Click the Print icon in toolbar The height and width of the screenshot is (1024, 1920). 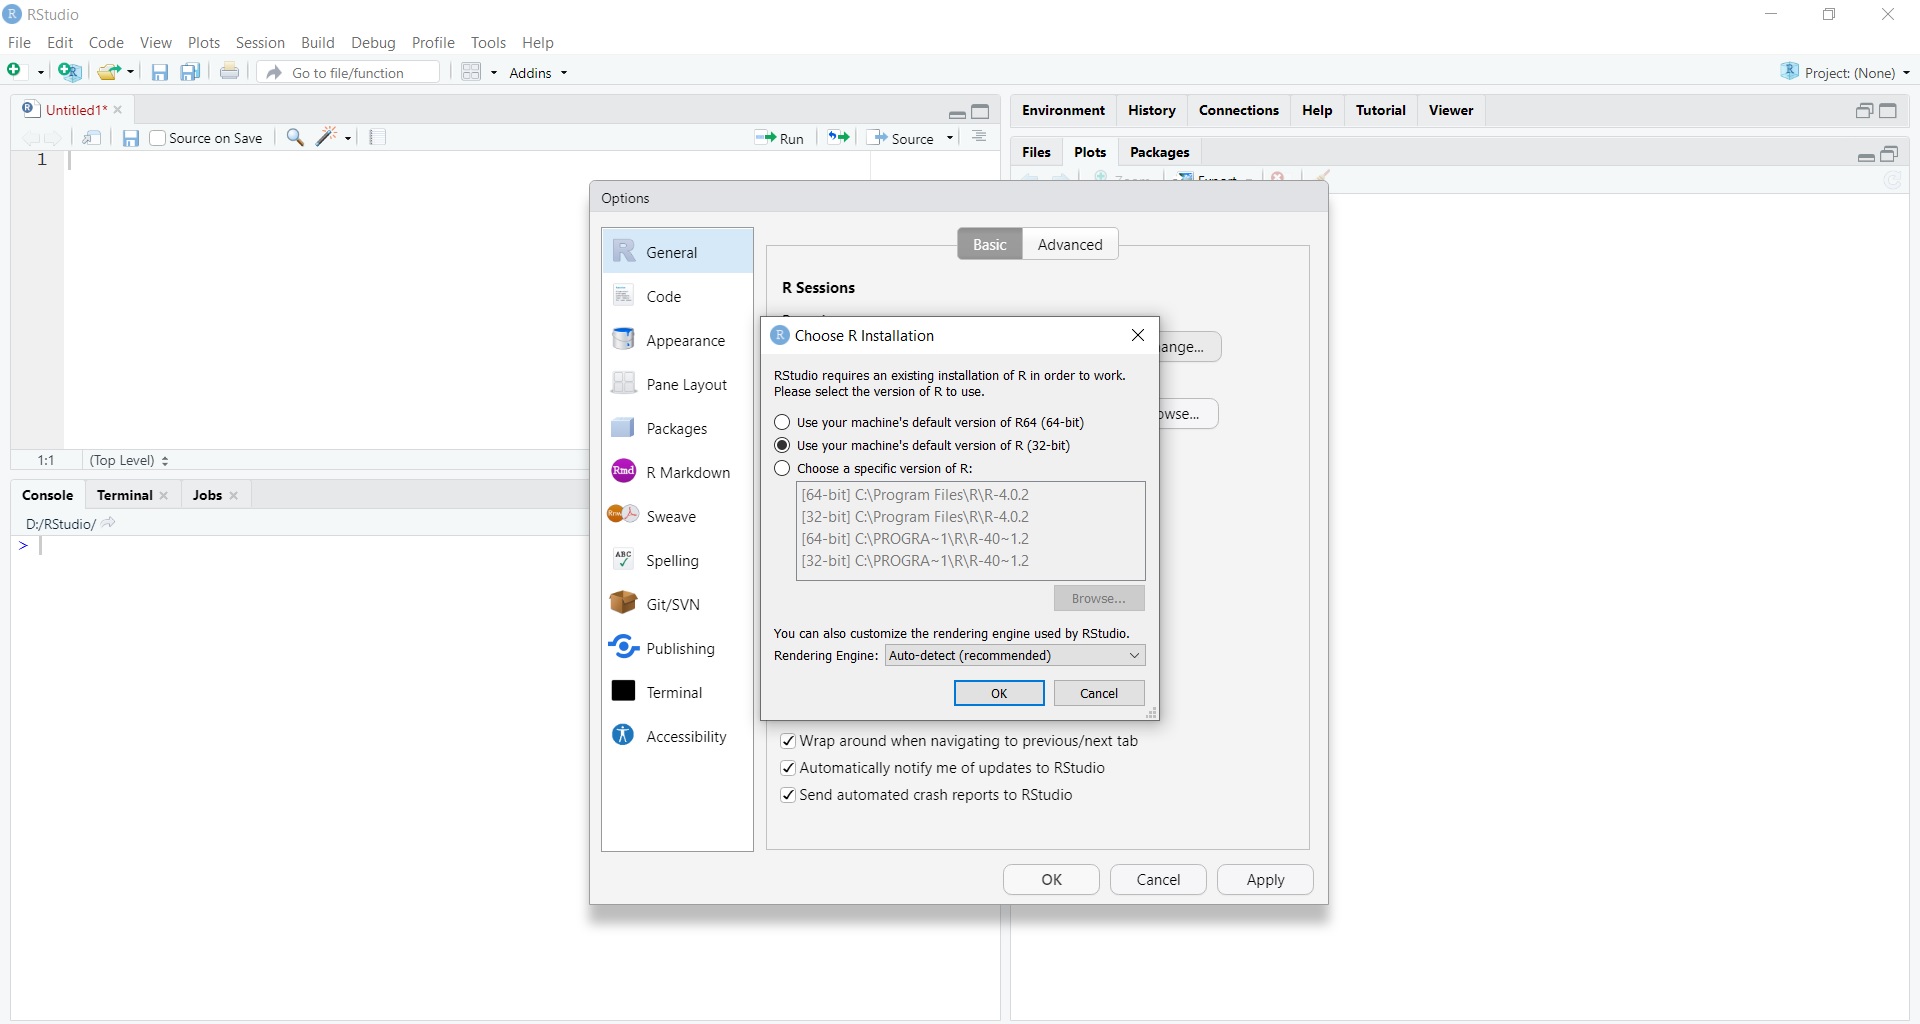tap(230, 72)
